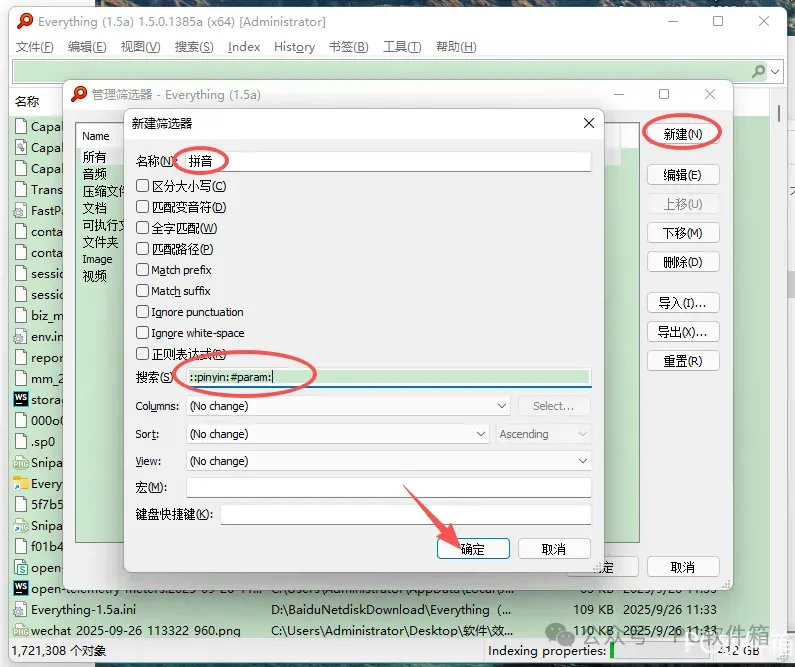Close the 新建筛选器 dialog
795x667 pixels.
(589, 123)
